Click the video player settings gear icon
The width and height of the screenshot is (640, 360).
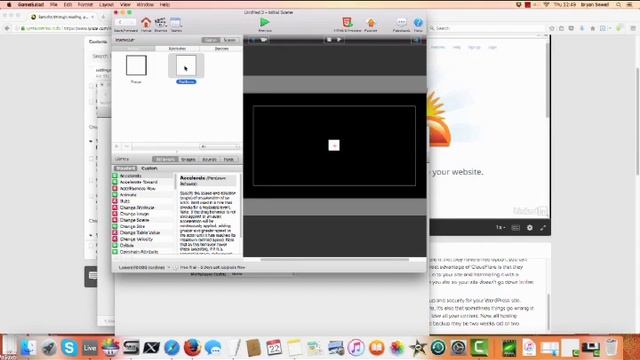(x=529, y=228)
